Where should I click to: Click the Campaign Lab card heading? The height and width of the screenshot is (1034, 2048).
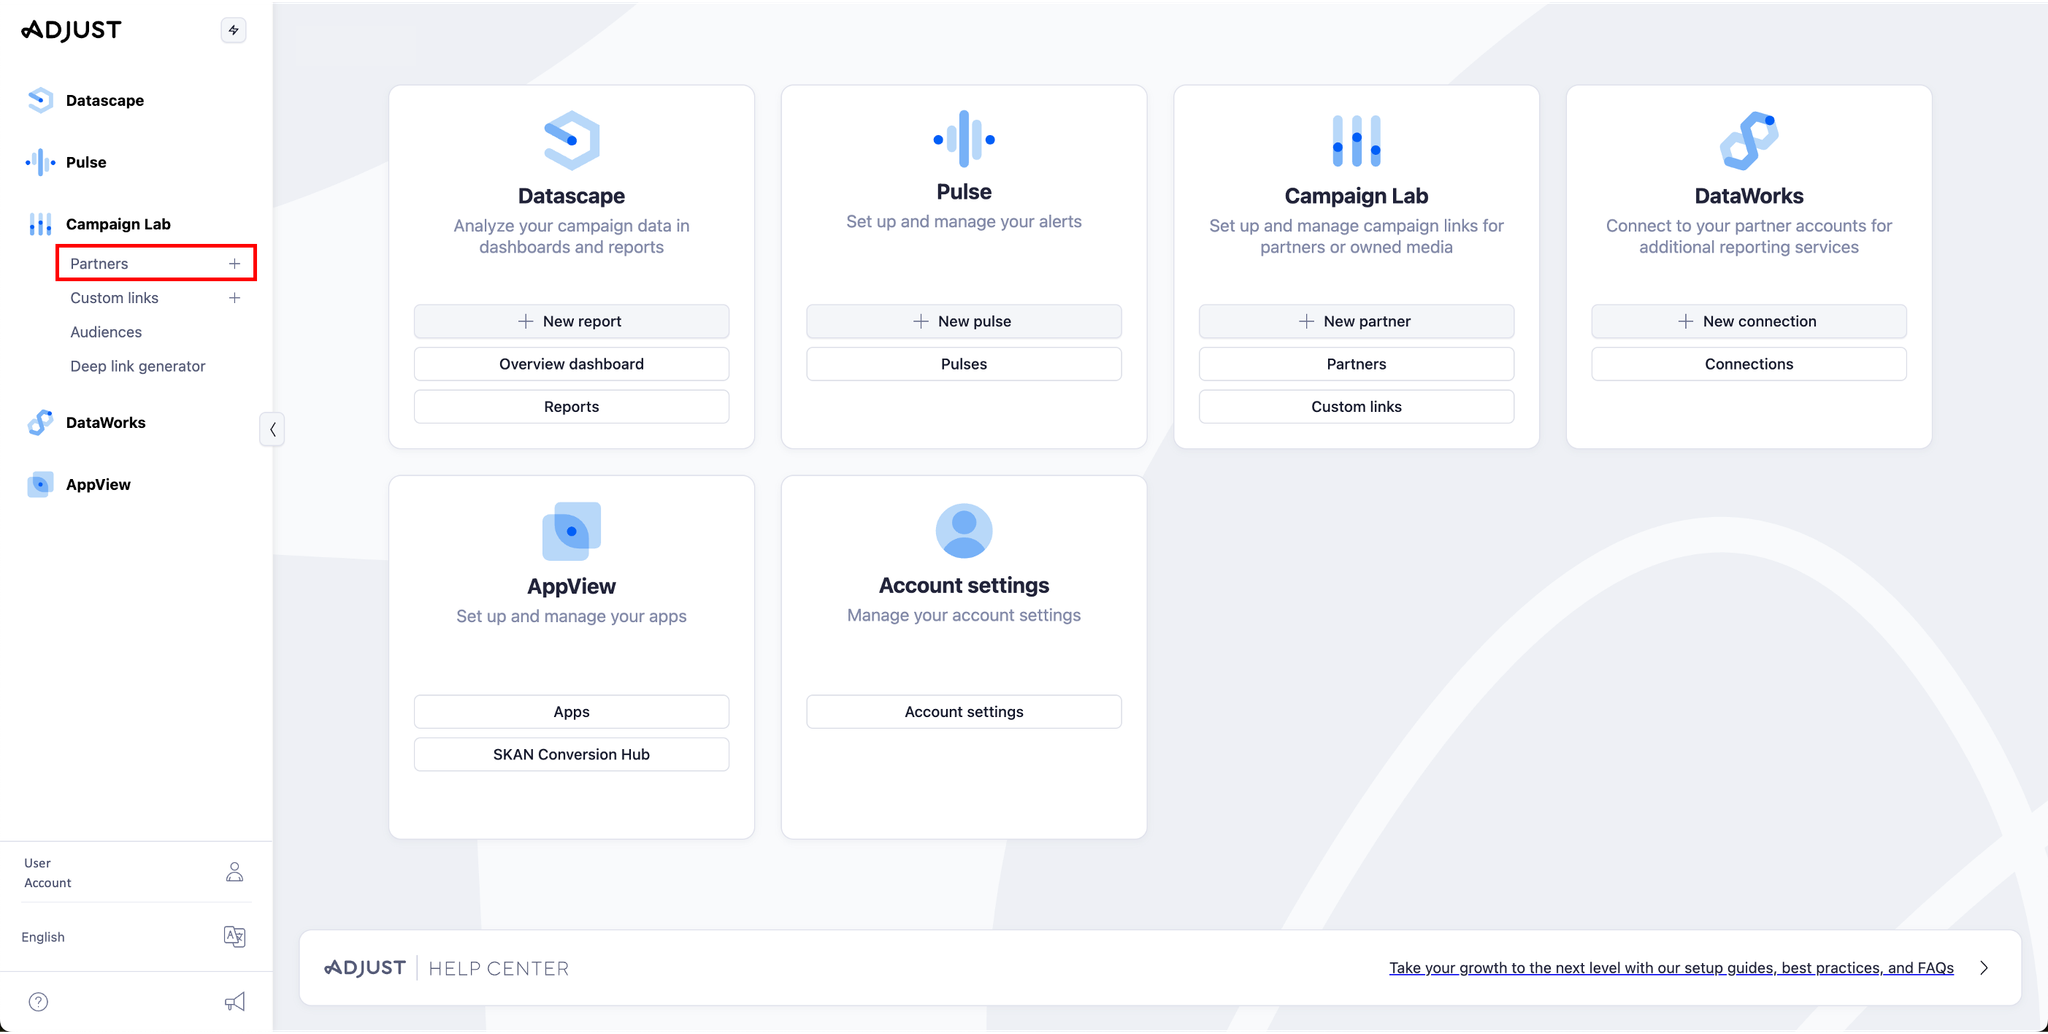tap(1356, 196)
